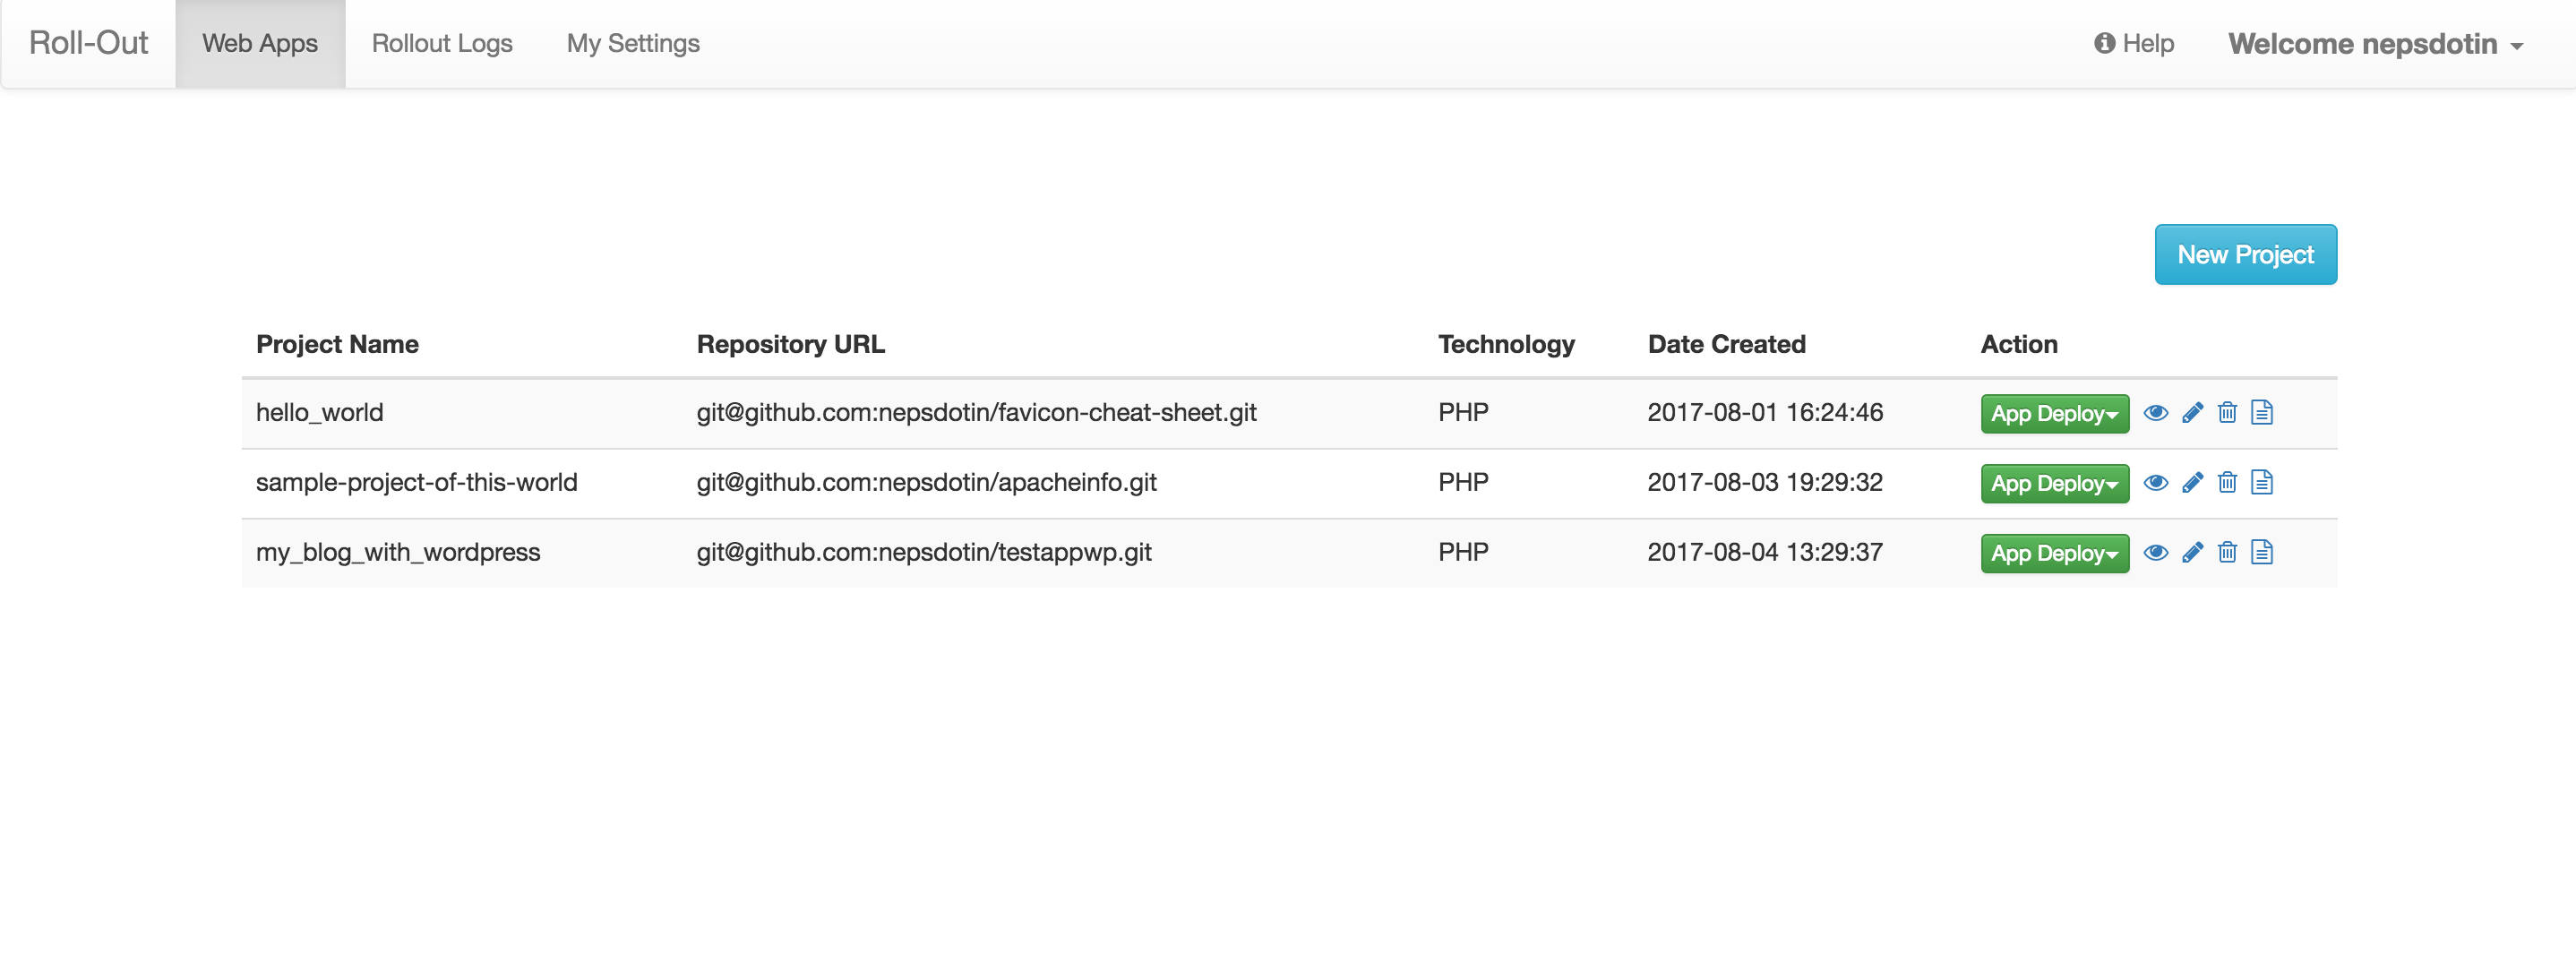Open document icon for my_blog_with_wordpress
This screenshot has width=2576, height=980.
pos(2262,553)
